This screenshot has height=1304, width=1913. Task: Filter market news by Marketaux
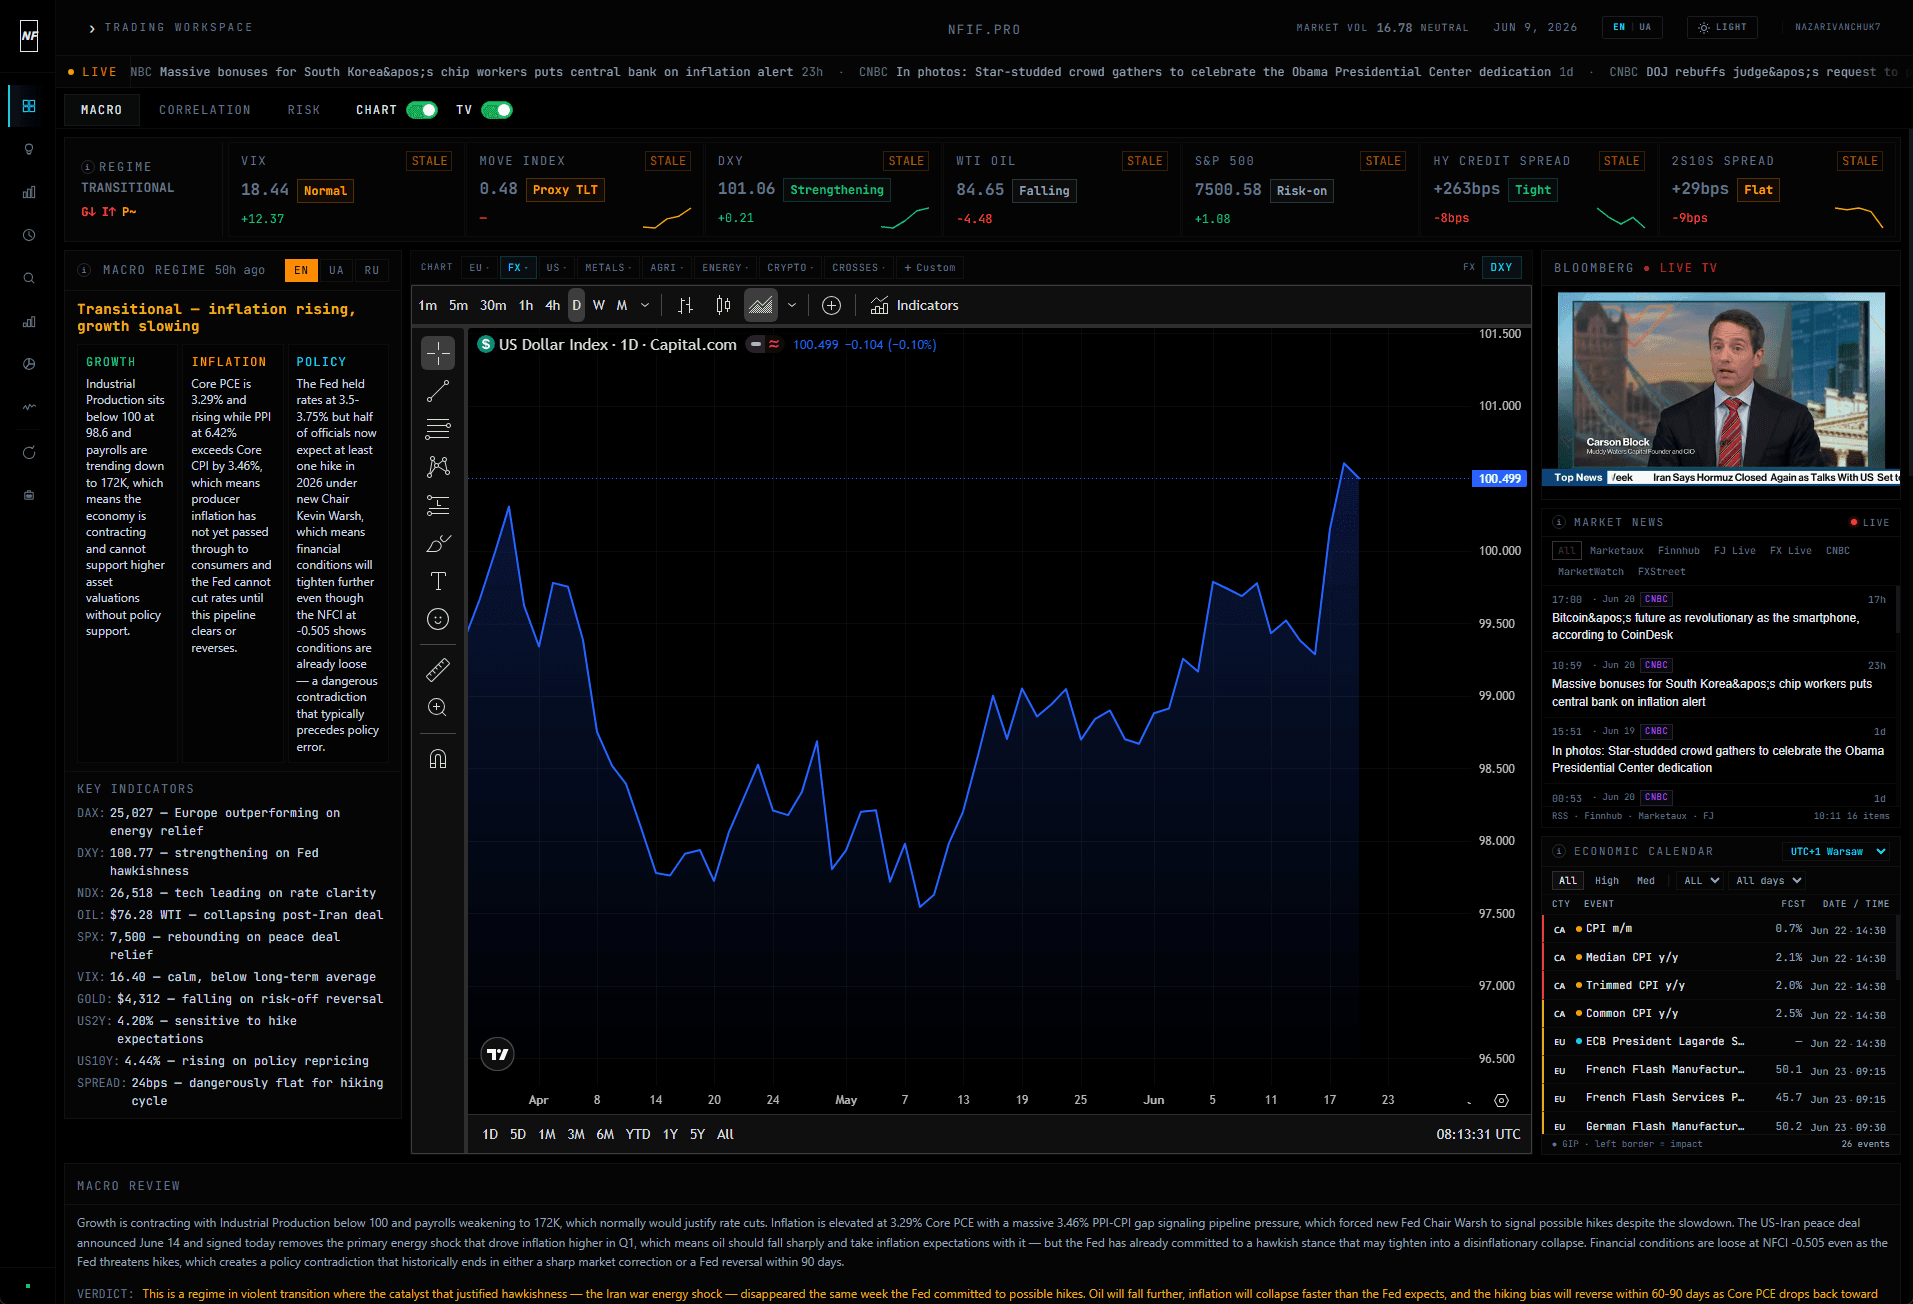click(x=1616, y=551)
